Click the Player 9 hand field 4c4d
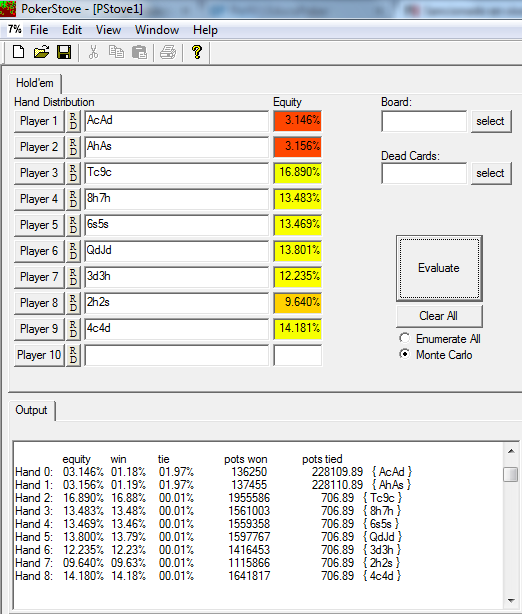The height and width of the screenshot is (614, 522). [177, 329]
